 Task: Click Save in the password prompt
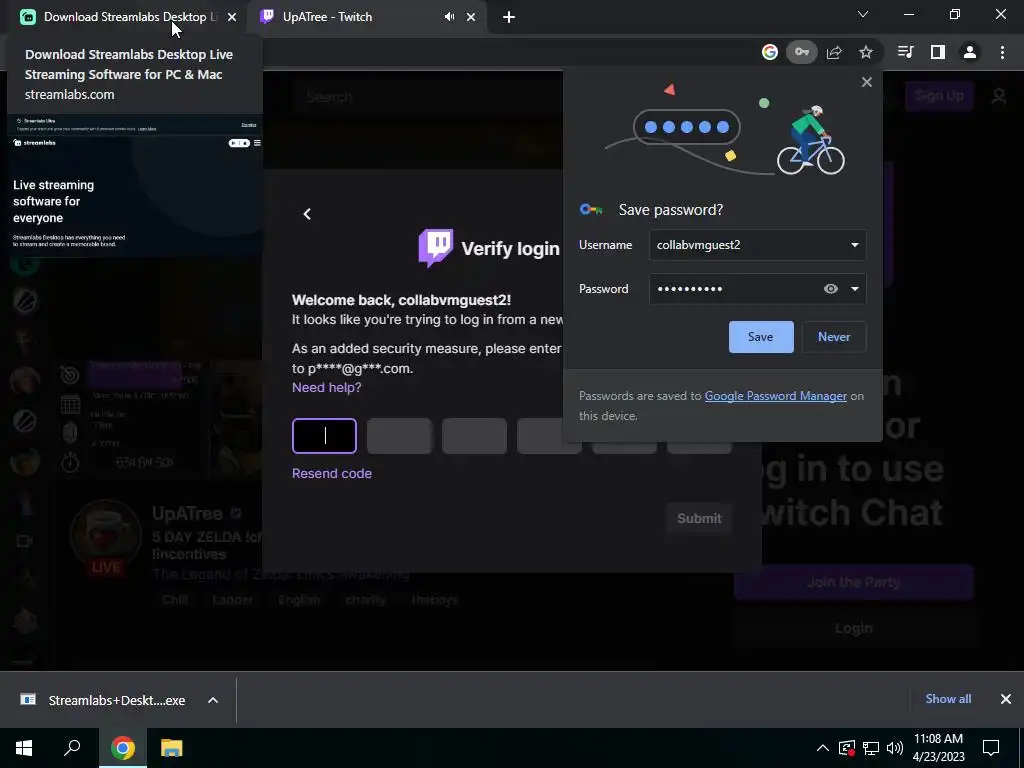coord(761,337)
